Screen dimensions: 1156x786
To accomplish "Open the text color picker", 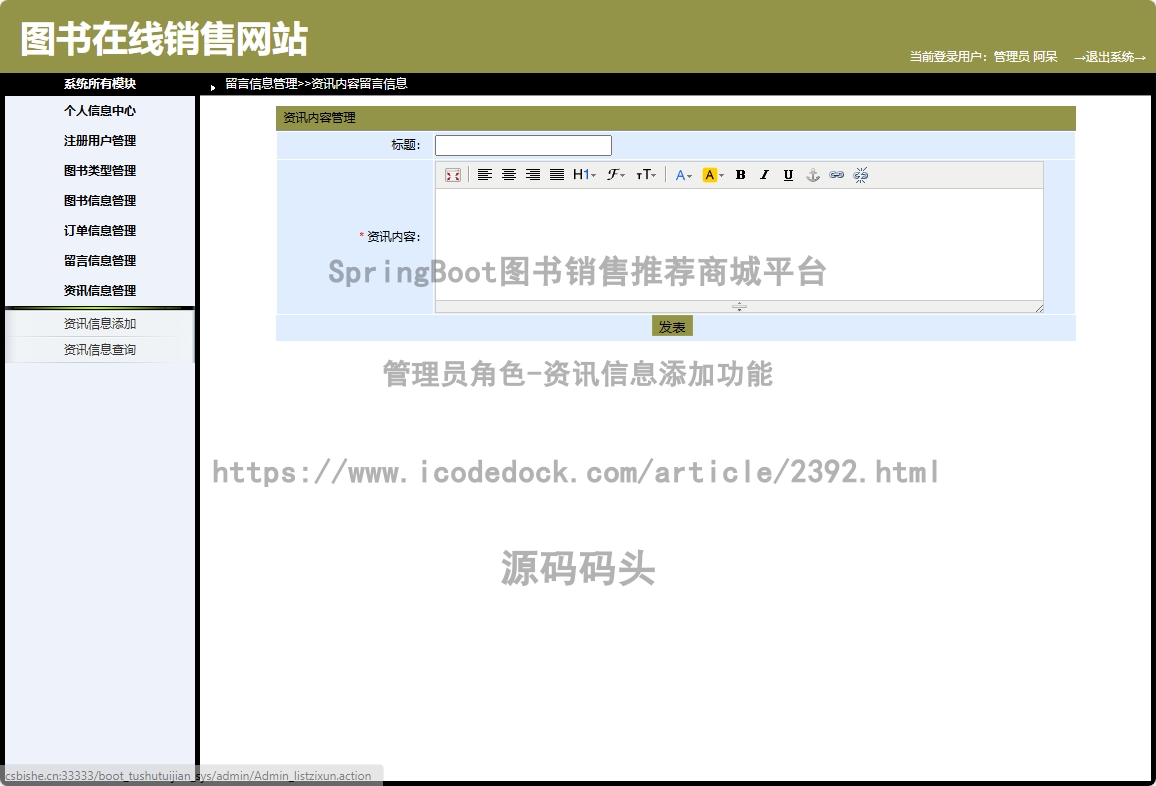I will [683, 175].
